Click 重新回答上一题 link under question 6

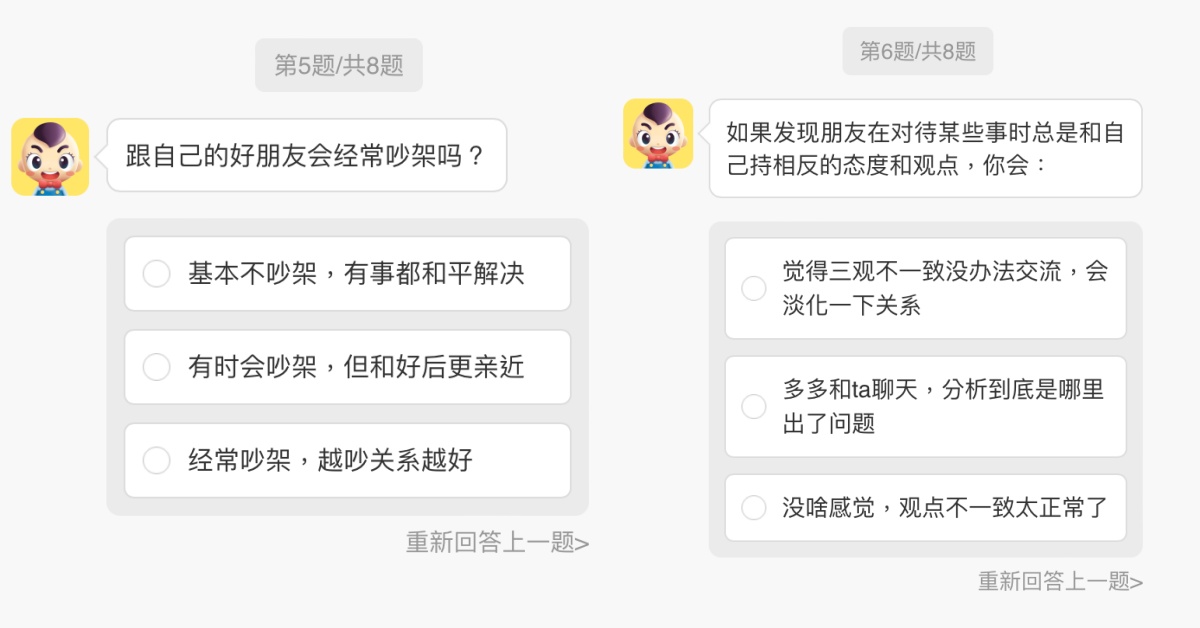[x=1060, y=581]
